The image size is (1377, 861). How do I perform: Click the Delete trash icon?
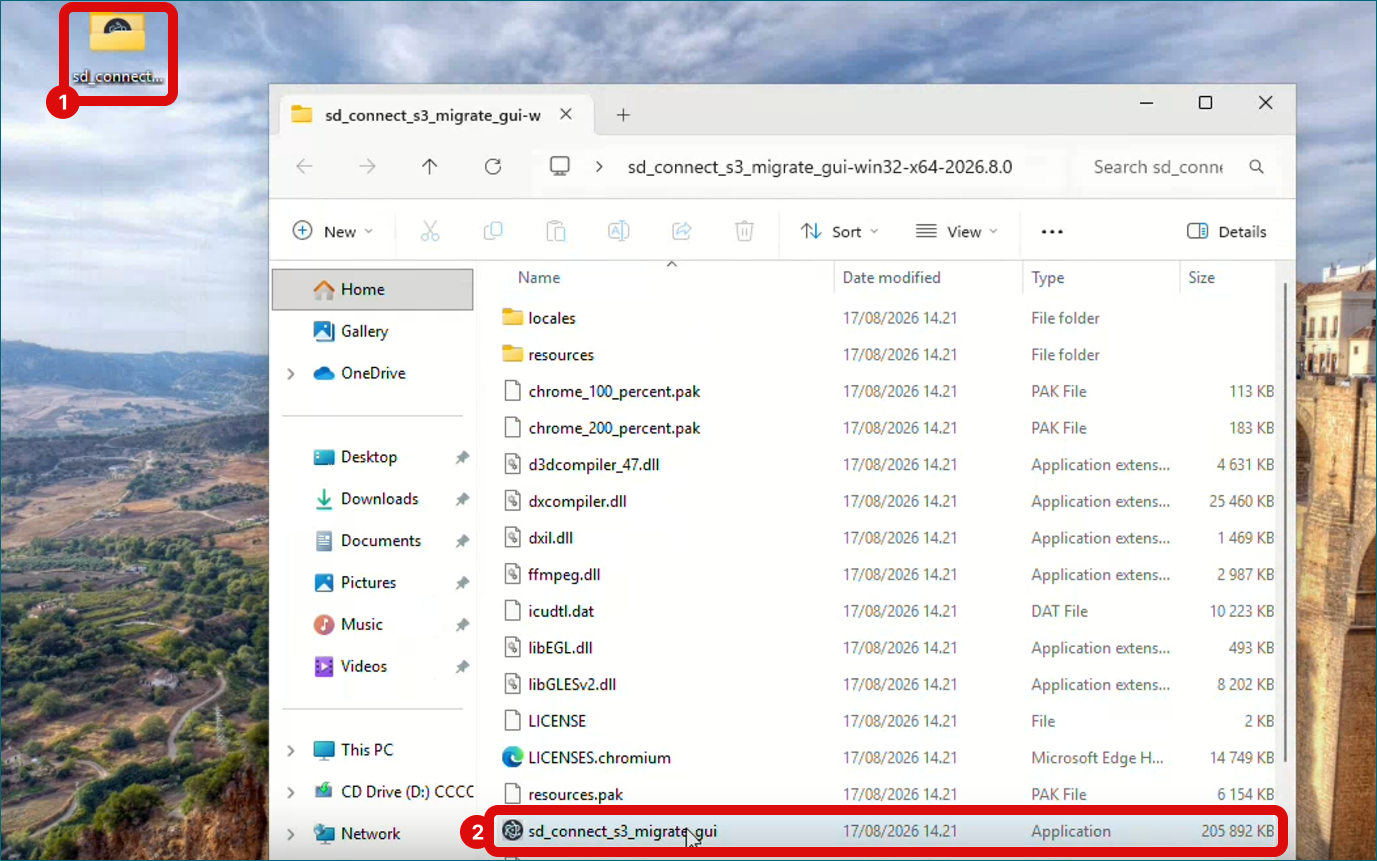click(x=744, y=231)
